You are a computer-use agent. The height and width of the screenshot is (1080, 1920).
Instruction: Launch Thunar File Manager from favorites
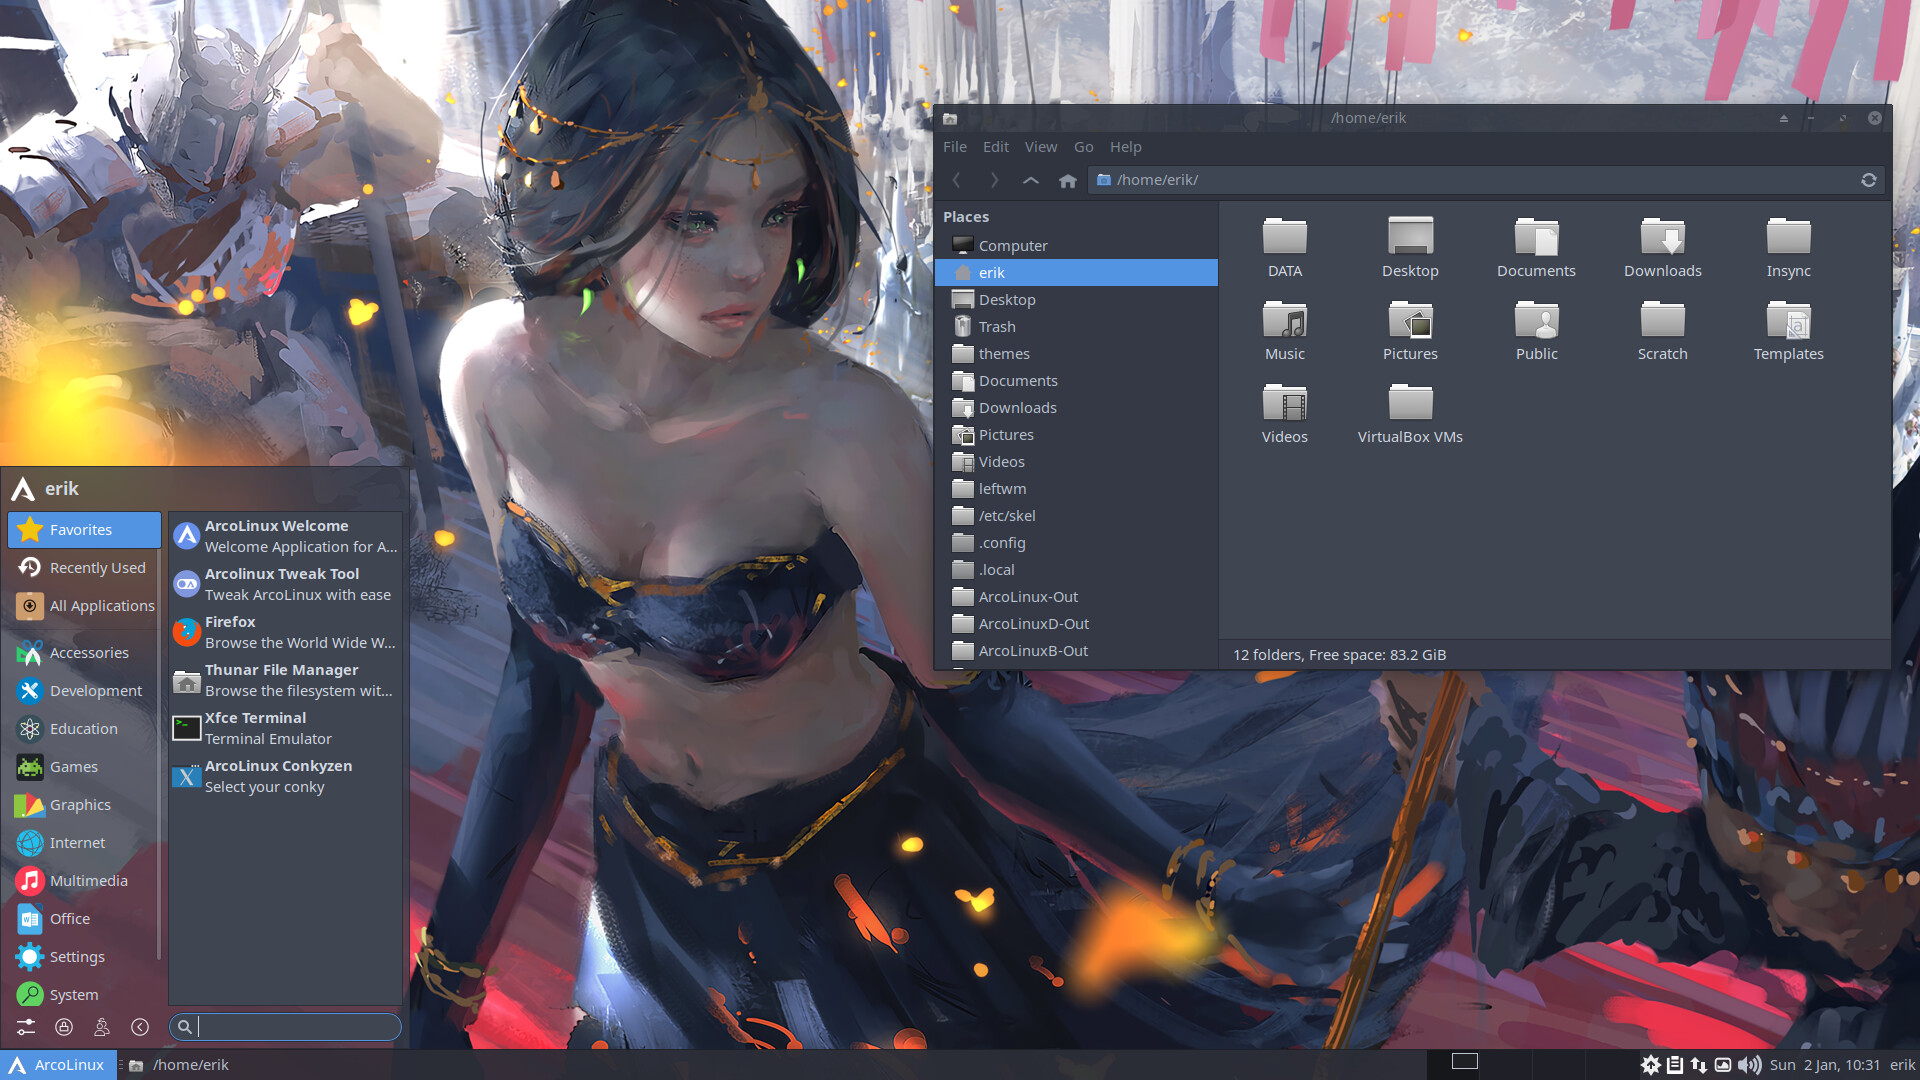[x=285, y=680]
